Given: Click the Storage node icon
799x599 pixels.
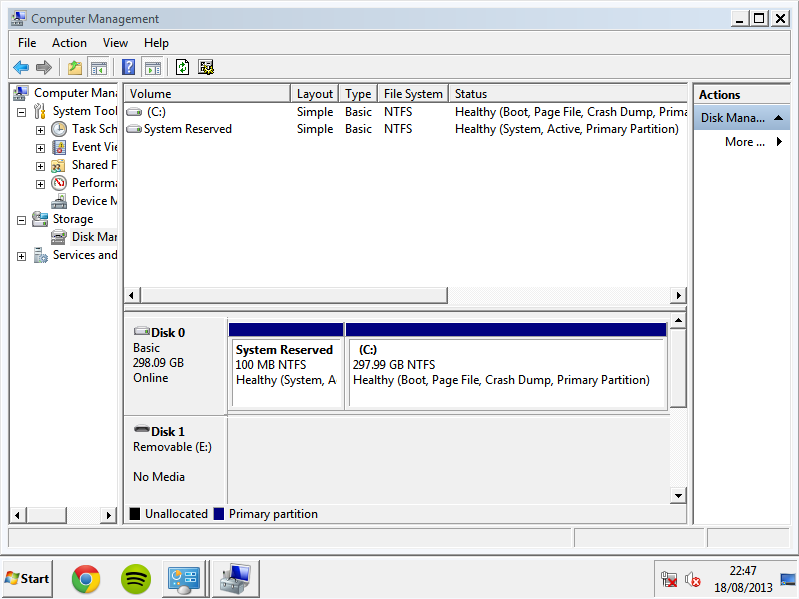Looking at the screenshot, I should 40,219.
